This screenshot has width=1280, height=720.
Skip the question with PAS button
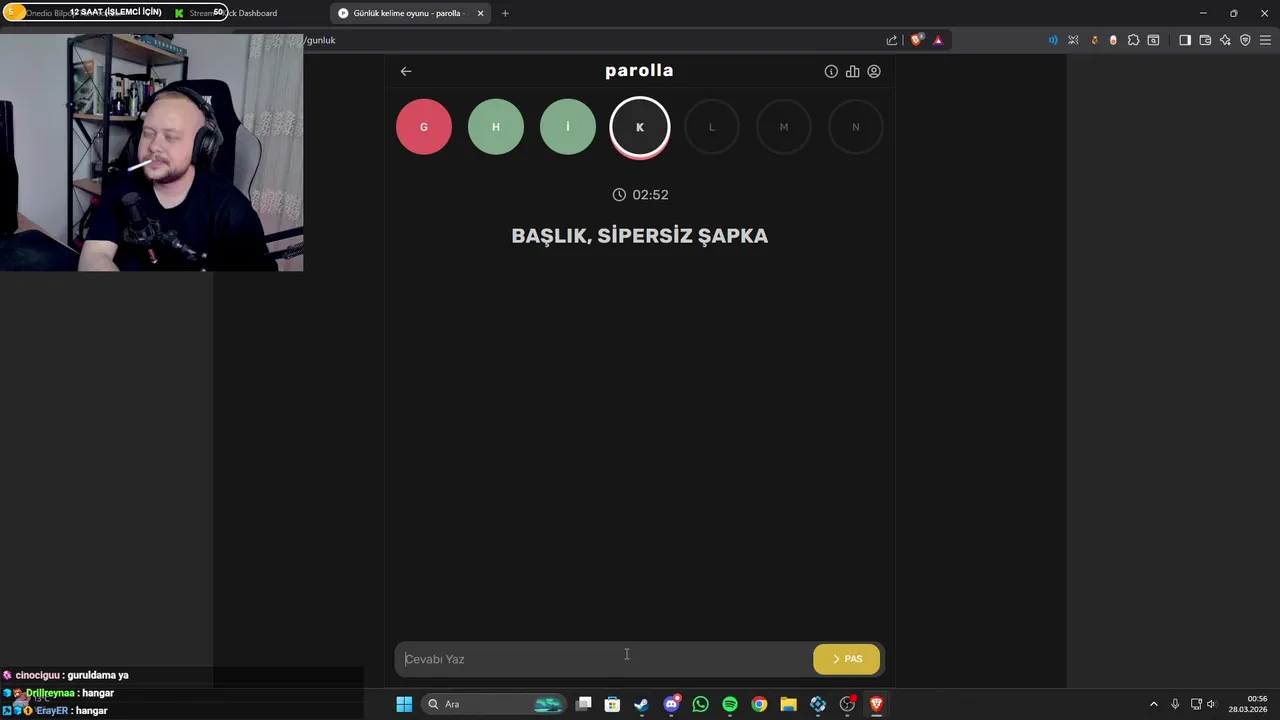click(x=847, y=659)
